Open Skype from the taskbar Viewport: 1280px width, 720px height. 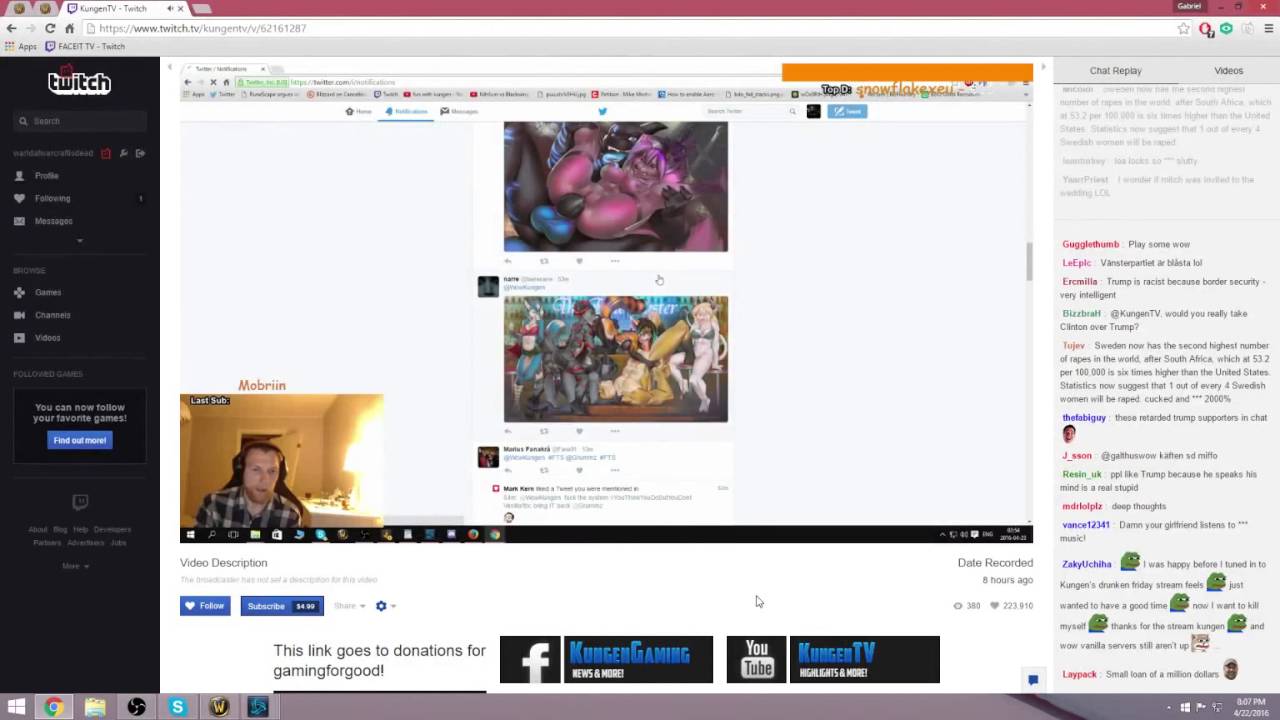[x=177, y=707]
